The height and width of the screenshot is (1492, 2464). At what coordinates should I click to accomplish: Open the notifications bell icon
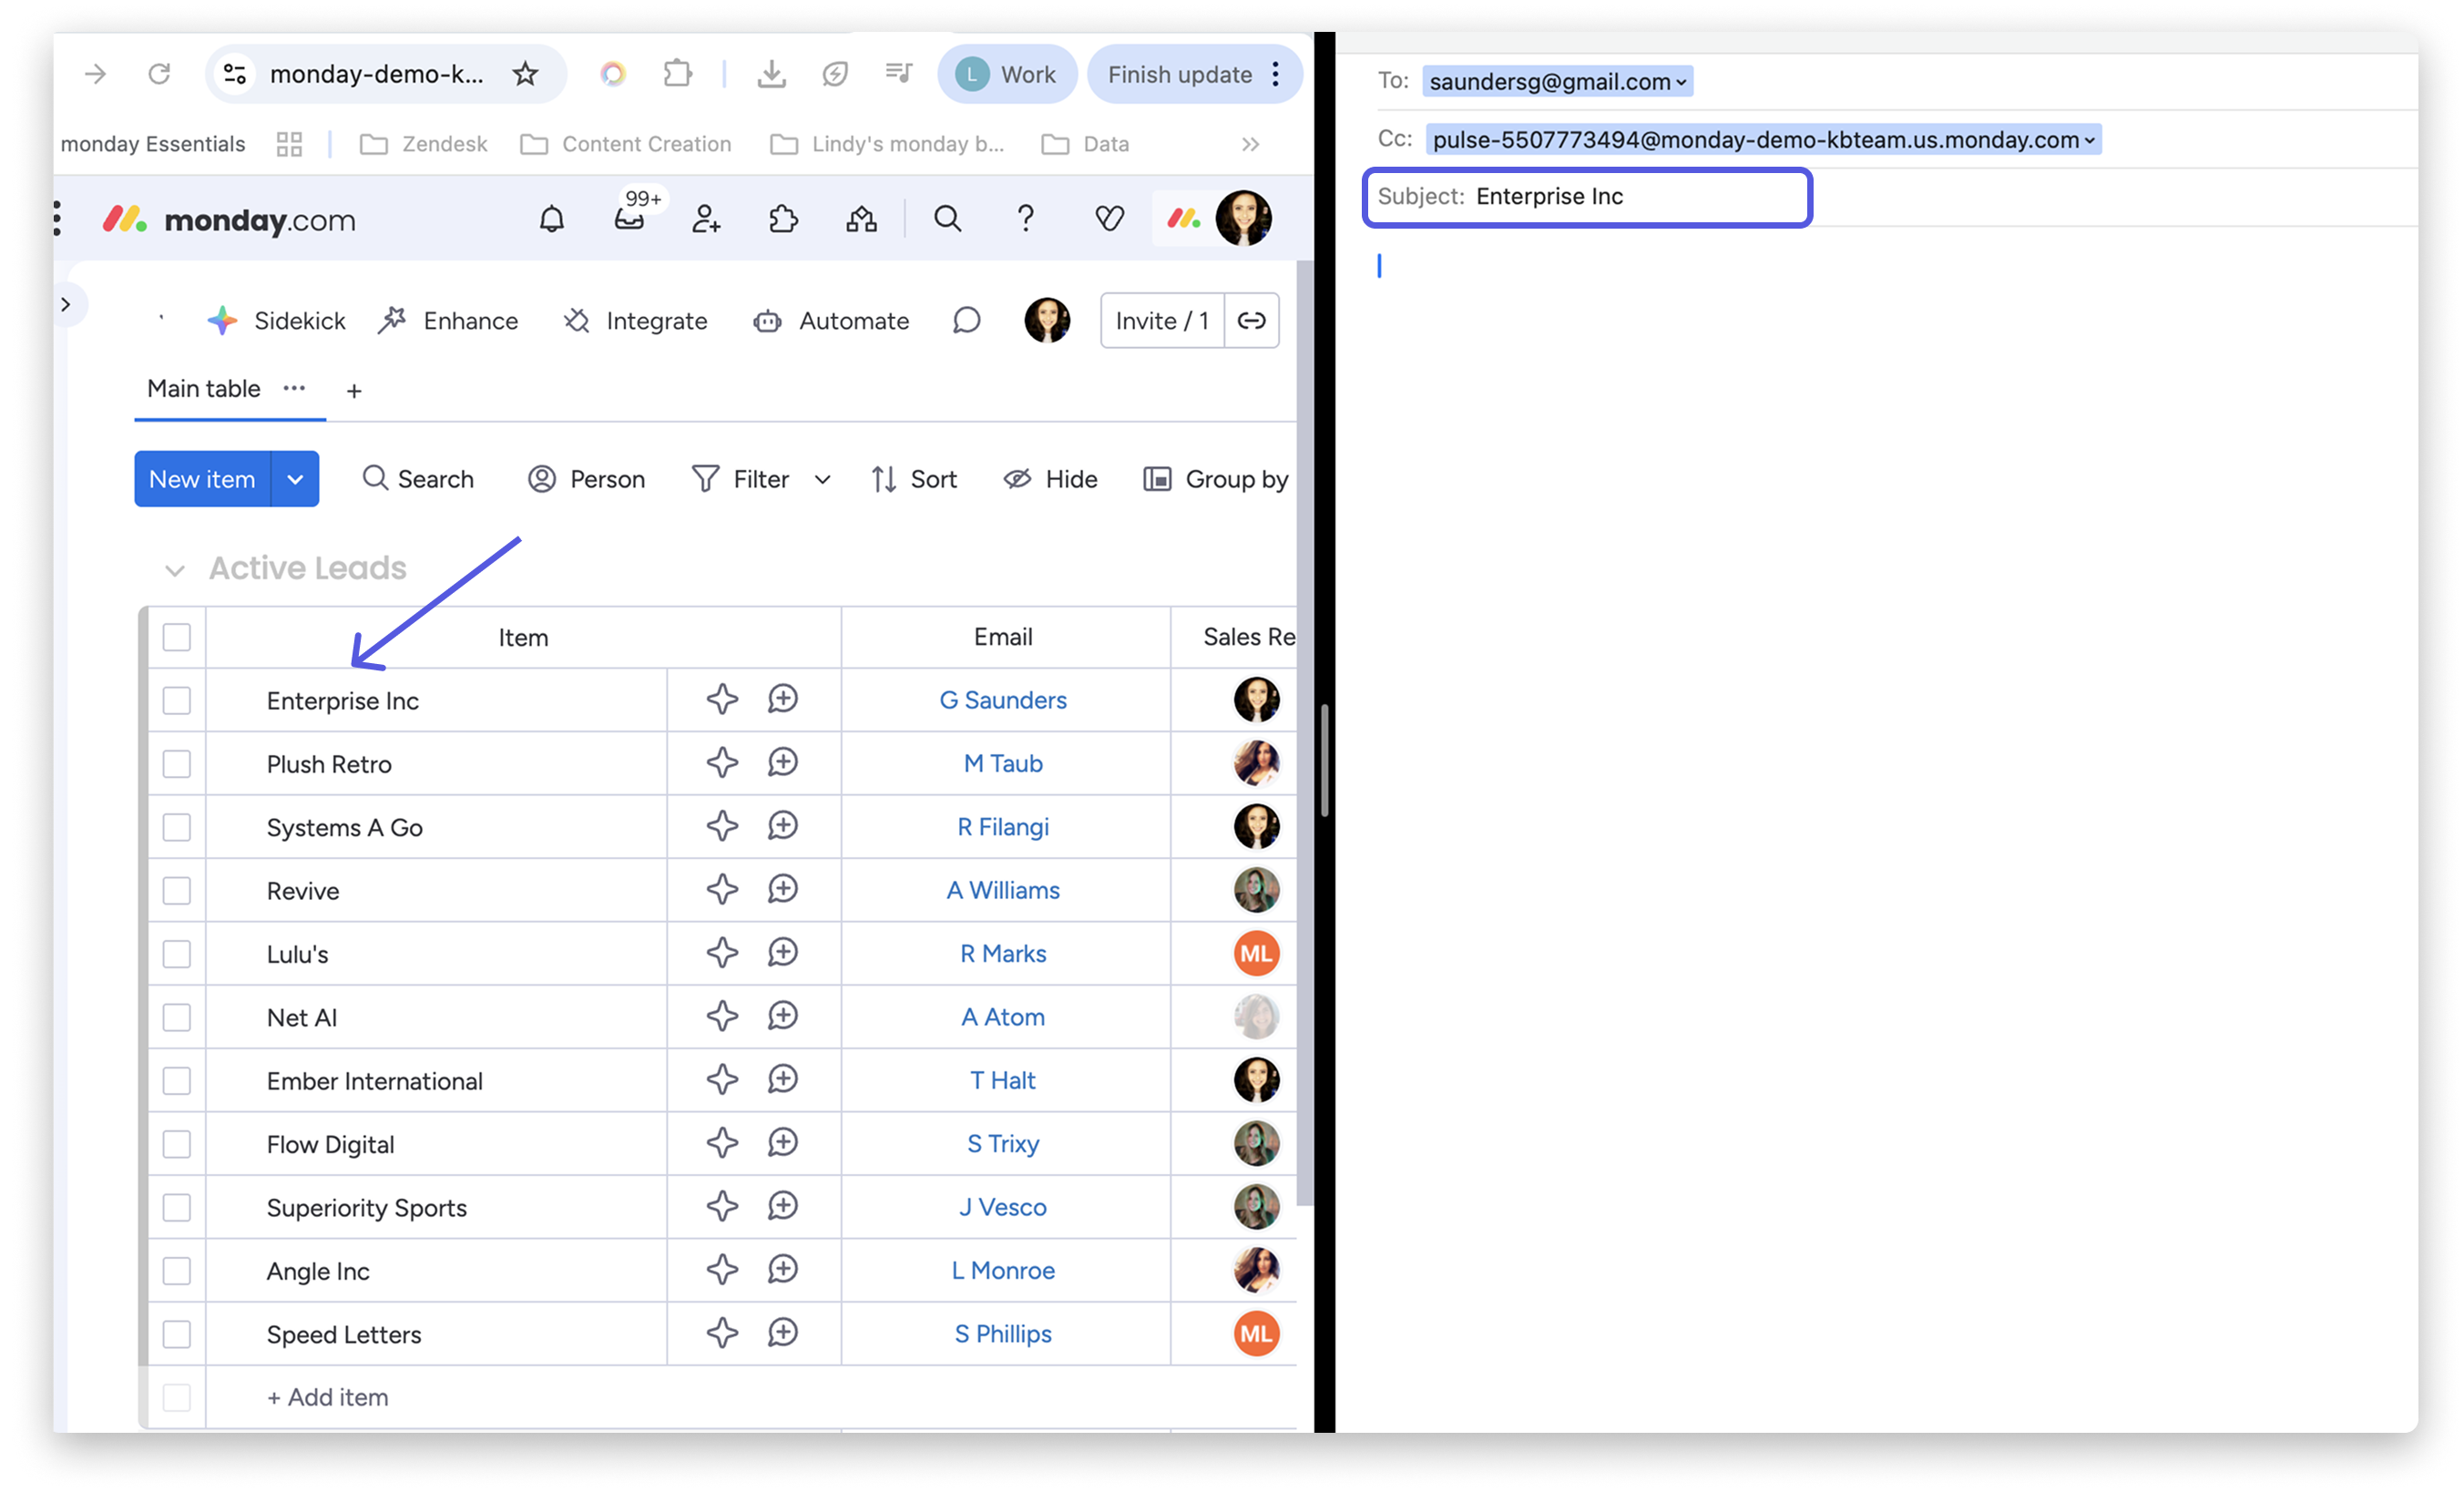[550, 219]
